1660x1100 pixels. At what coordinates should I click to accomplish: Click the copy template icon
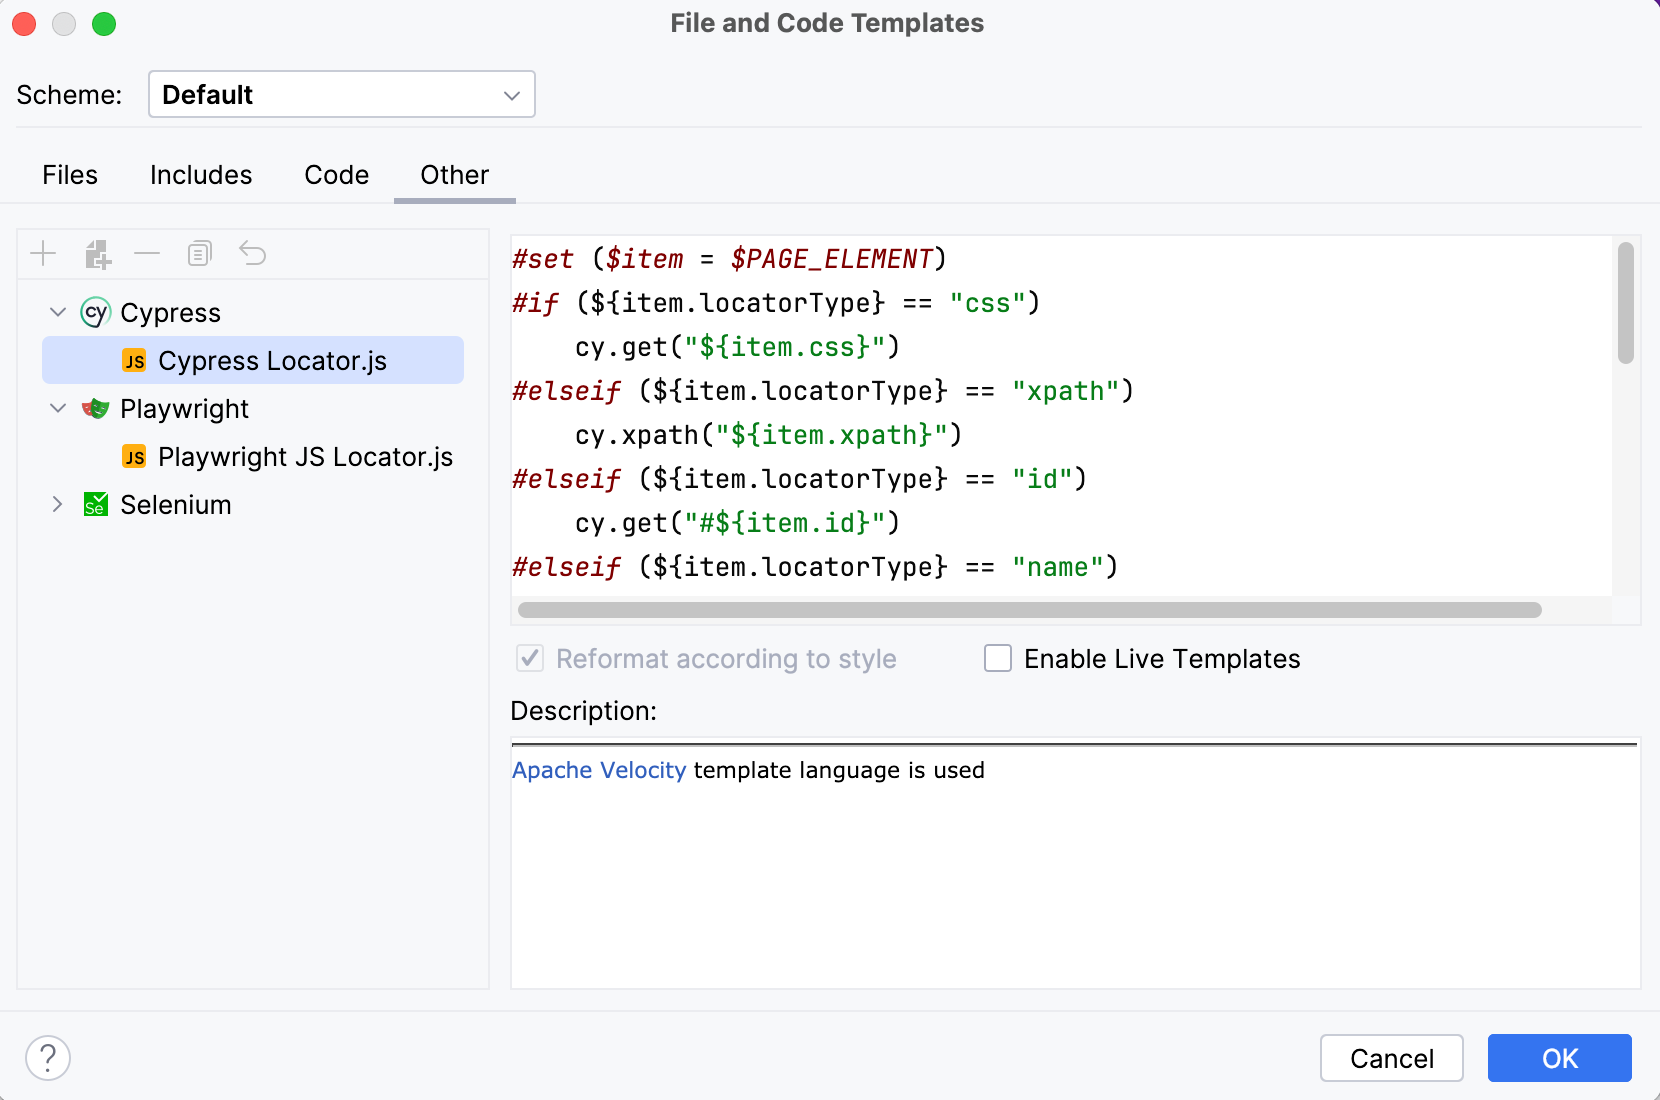199,253
